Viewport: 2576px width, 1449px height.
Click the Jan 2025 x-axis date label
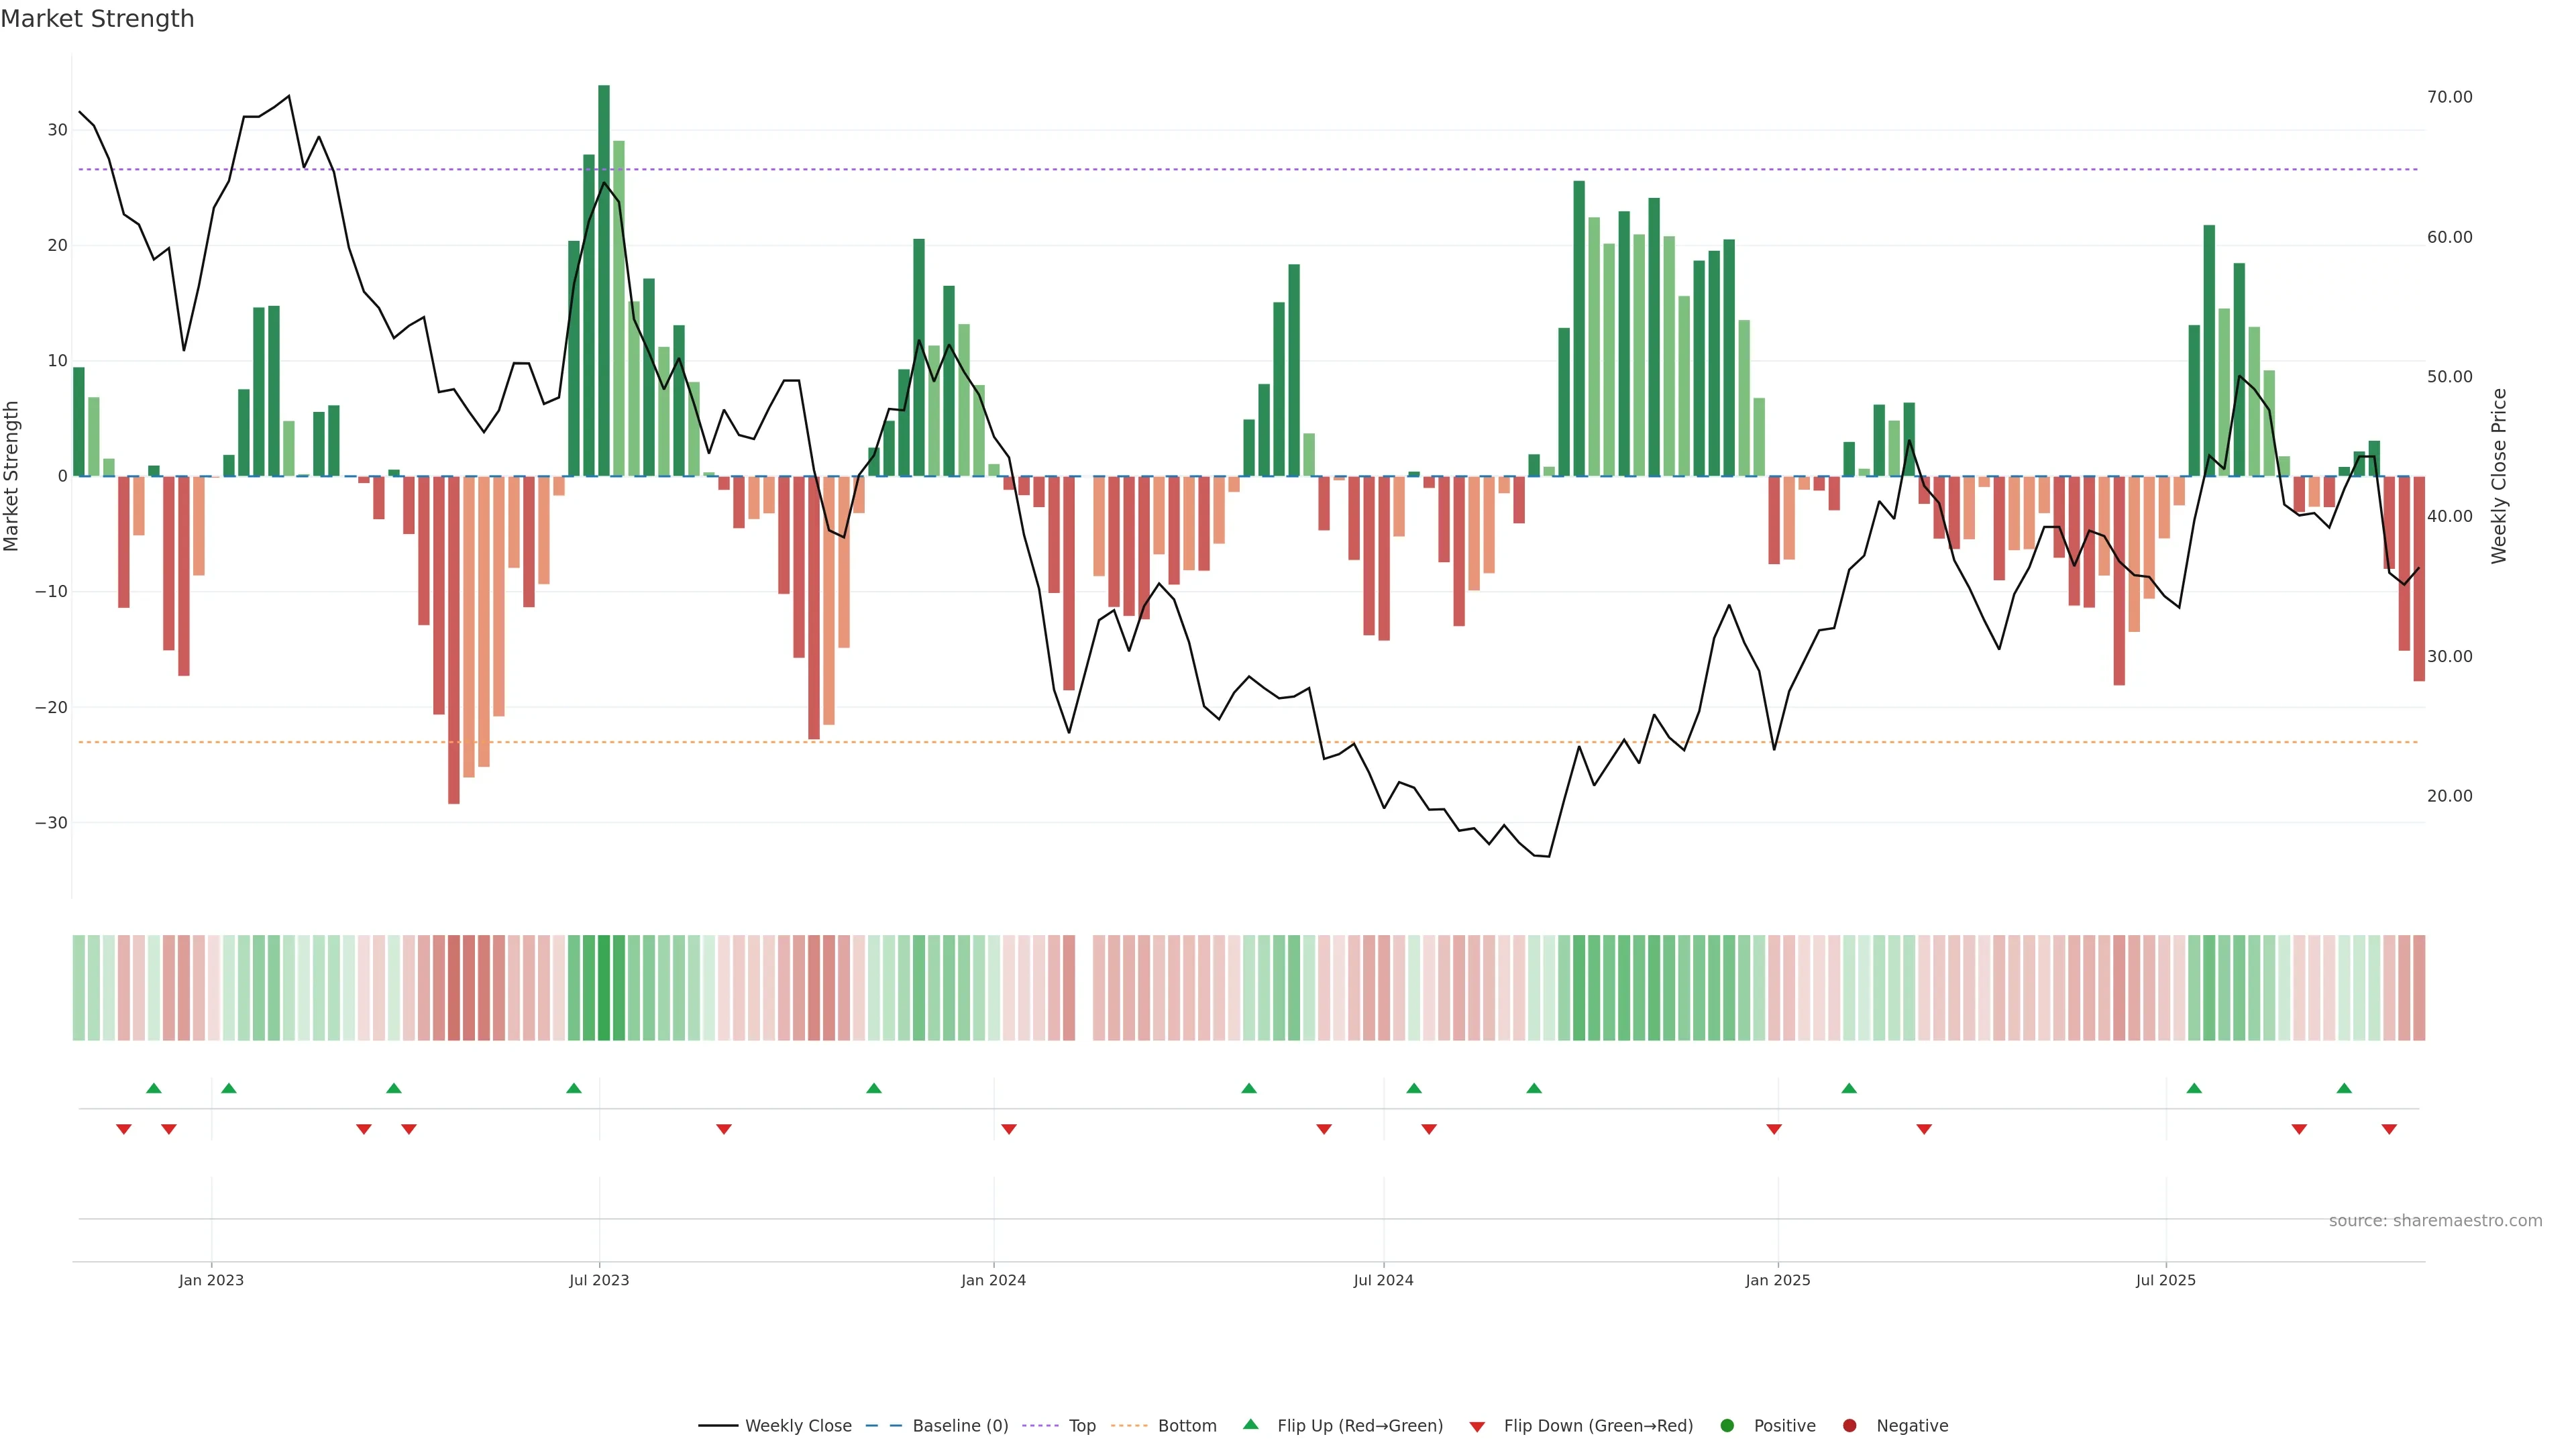click(1777, 1280)
